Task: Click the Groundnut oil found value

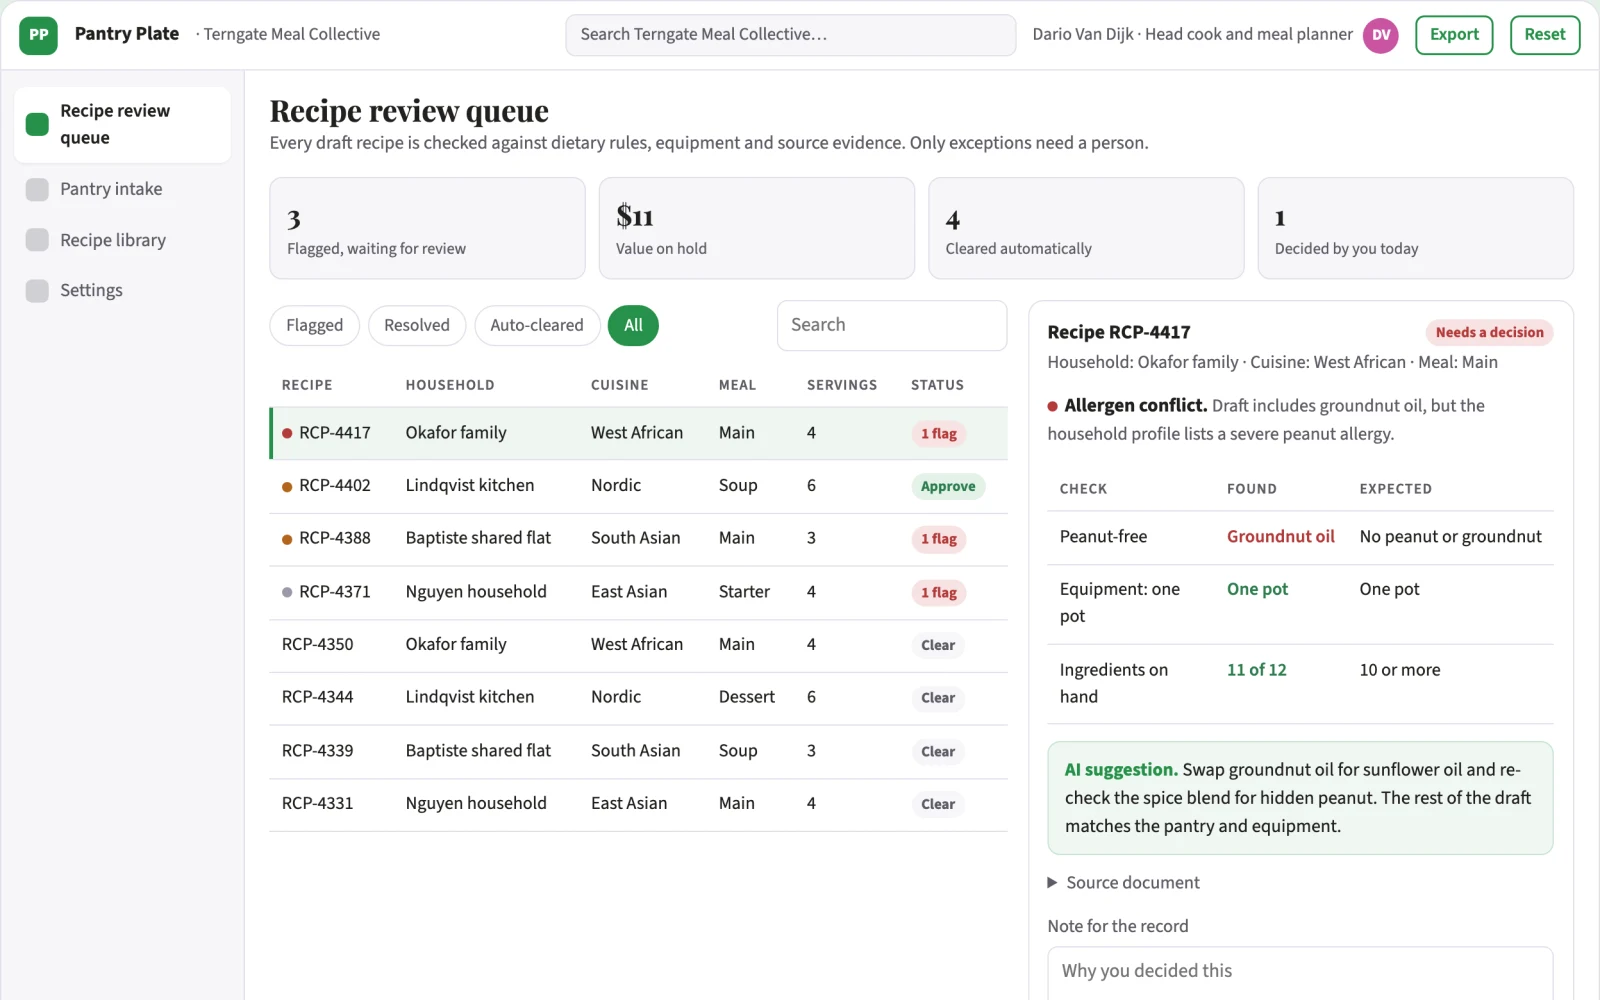Action: (x=1281, y=537)
